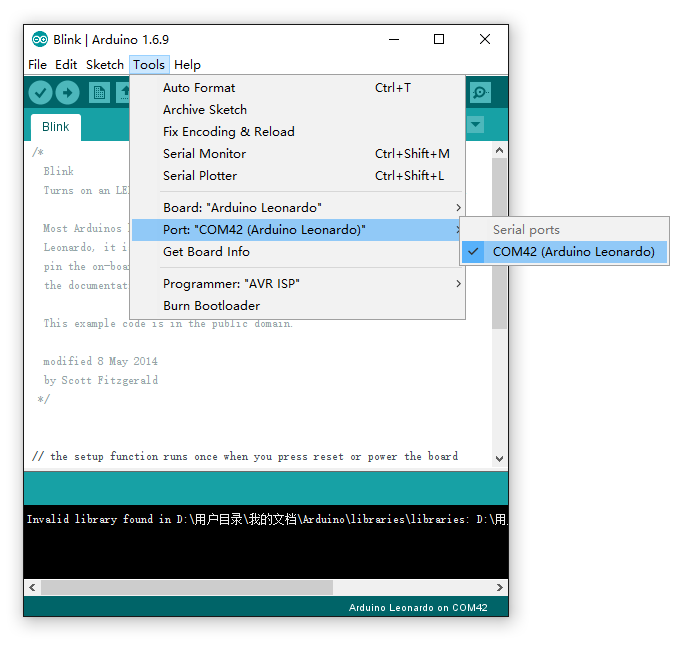Choose Archive Sketch menu entry
The height and width of the screenshot is (651, 684).
tap(298, 110)
